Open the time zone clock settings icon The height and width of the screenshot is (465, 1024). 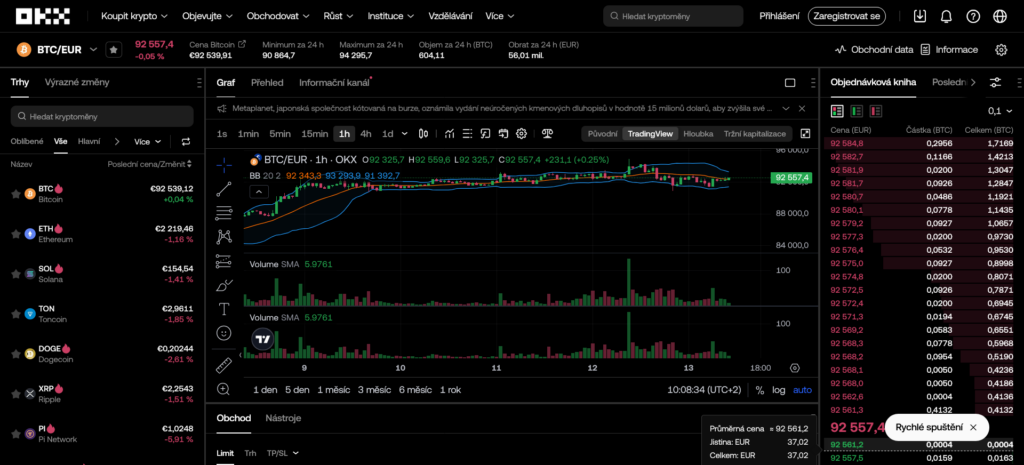794,368
